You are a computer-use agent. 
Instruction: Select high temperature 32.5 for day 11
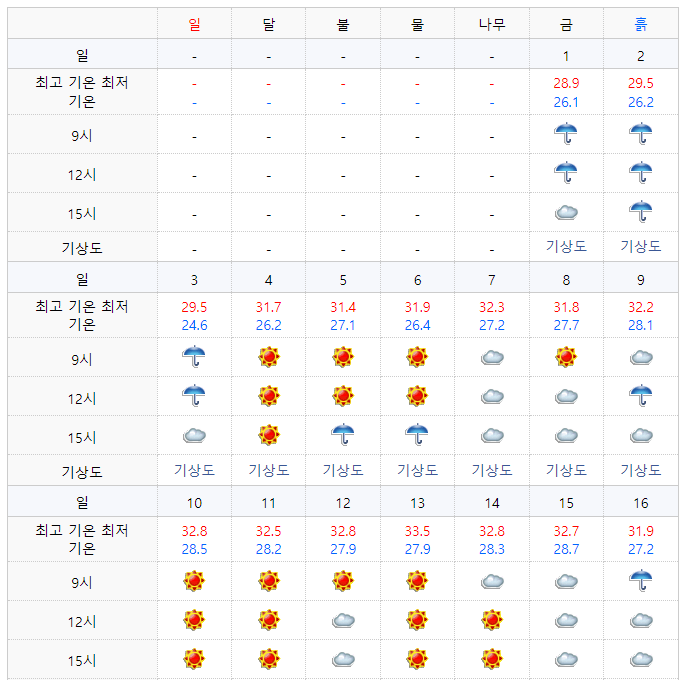pyautogui.click(x=268, y=531)
